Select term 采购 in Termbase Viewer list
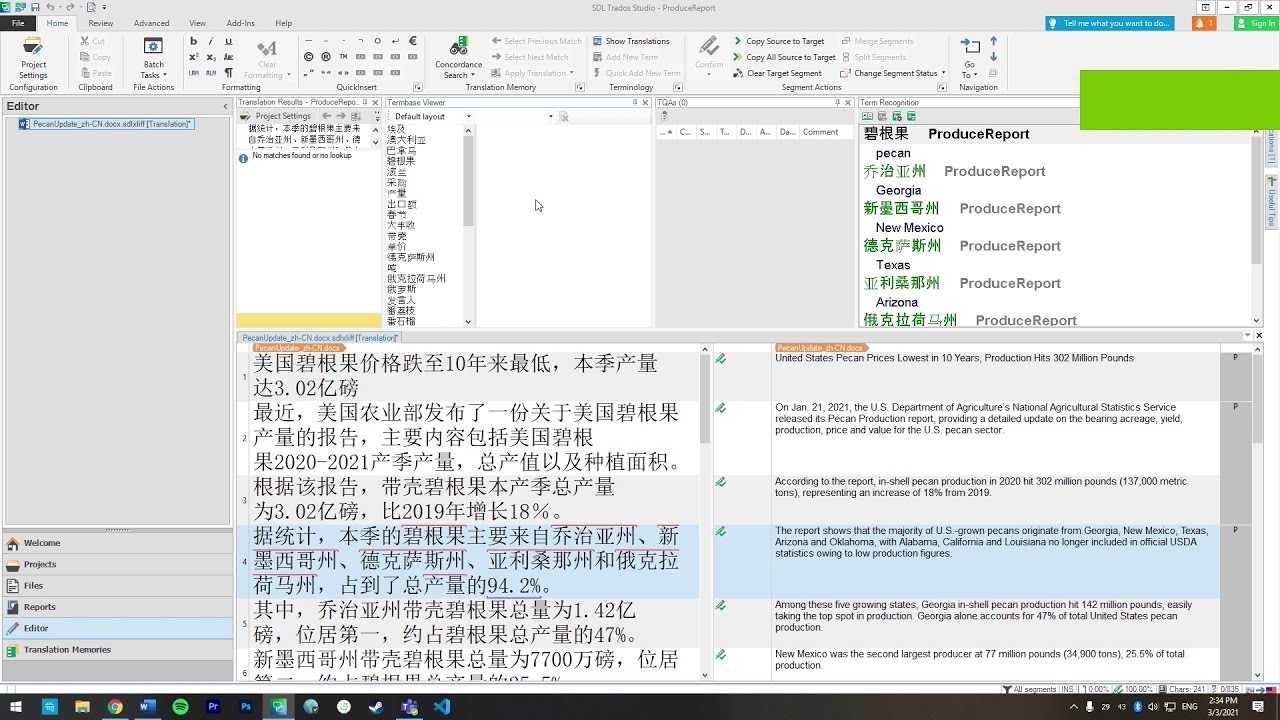1280x720 pixels. click(x=397, y=182)
